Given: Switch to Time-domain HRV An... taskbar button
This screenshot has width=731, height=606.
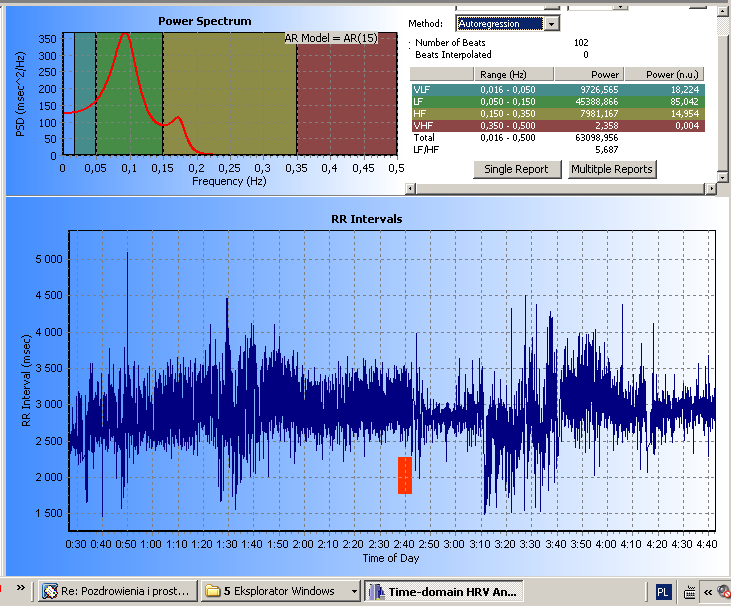Looking at the screenshot, I should (443, 592).
